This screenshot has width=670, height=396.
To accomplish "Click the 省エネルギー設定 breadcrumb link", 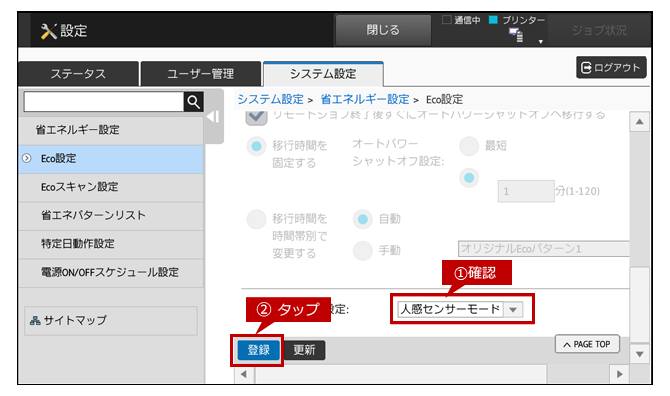I will [365, 100].
